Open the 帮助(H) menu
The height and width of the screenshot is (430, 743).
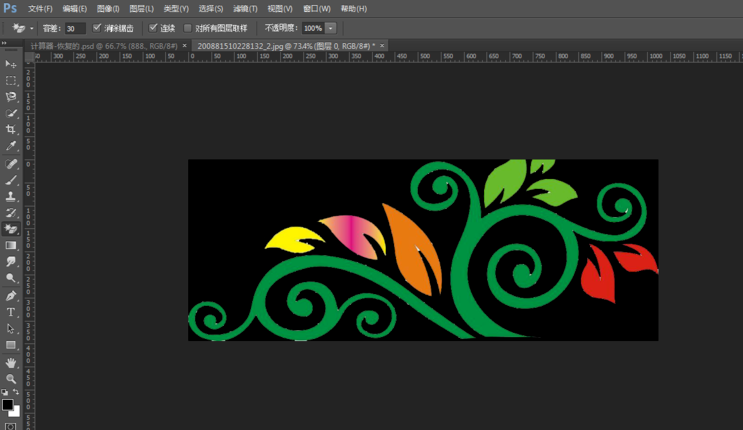353,9
